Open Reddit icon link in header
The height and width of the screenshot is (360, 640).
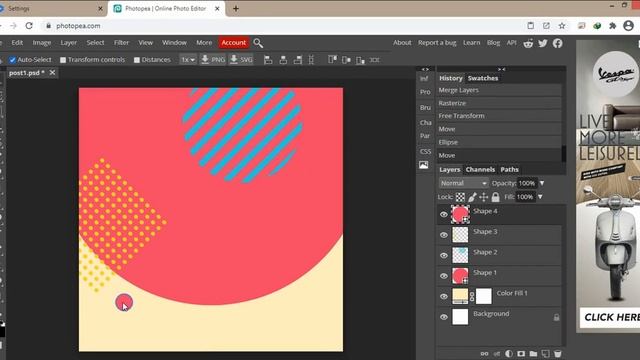[x=528, y=43]
